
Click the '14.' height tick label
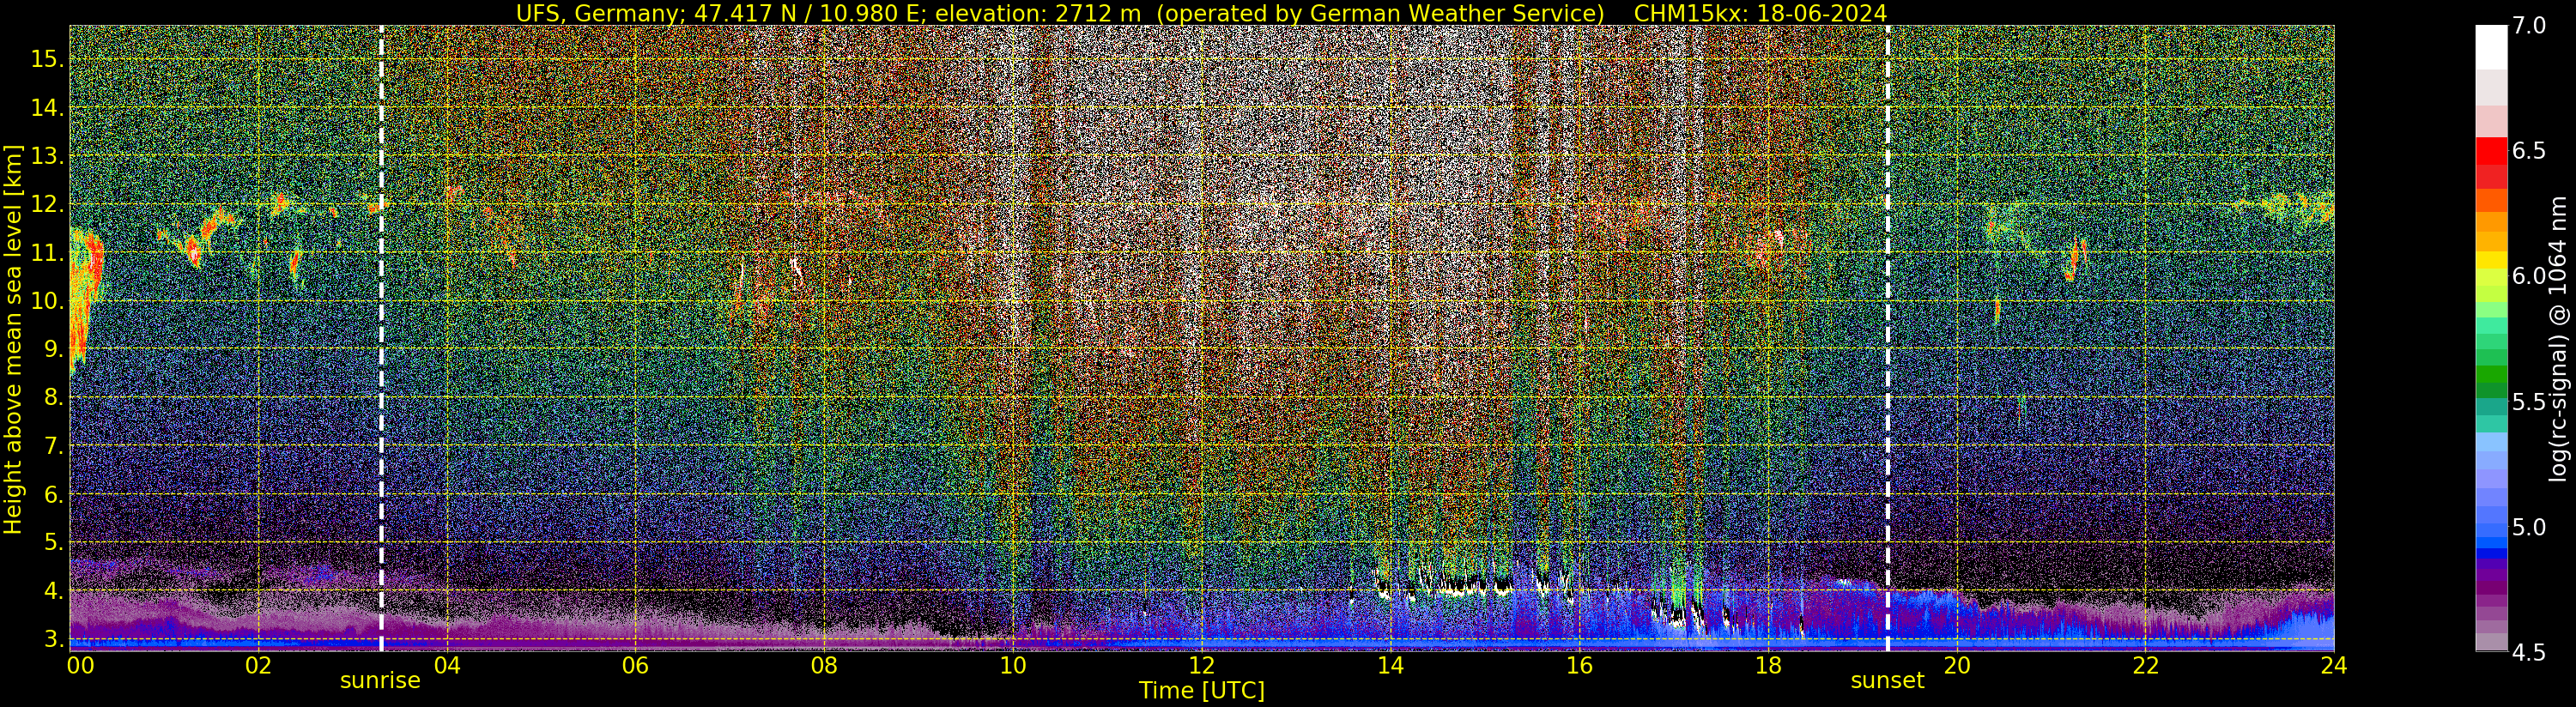tap(47, 107)
